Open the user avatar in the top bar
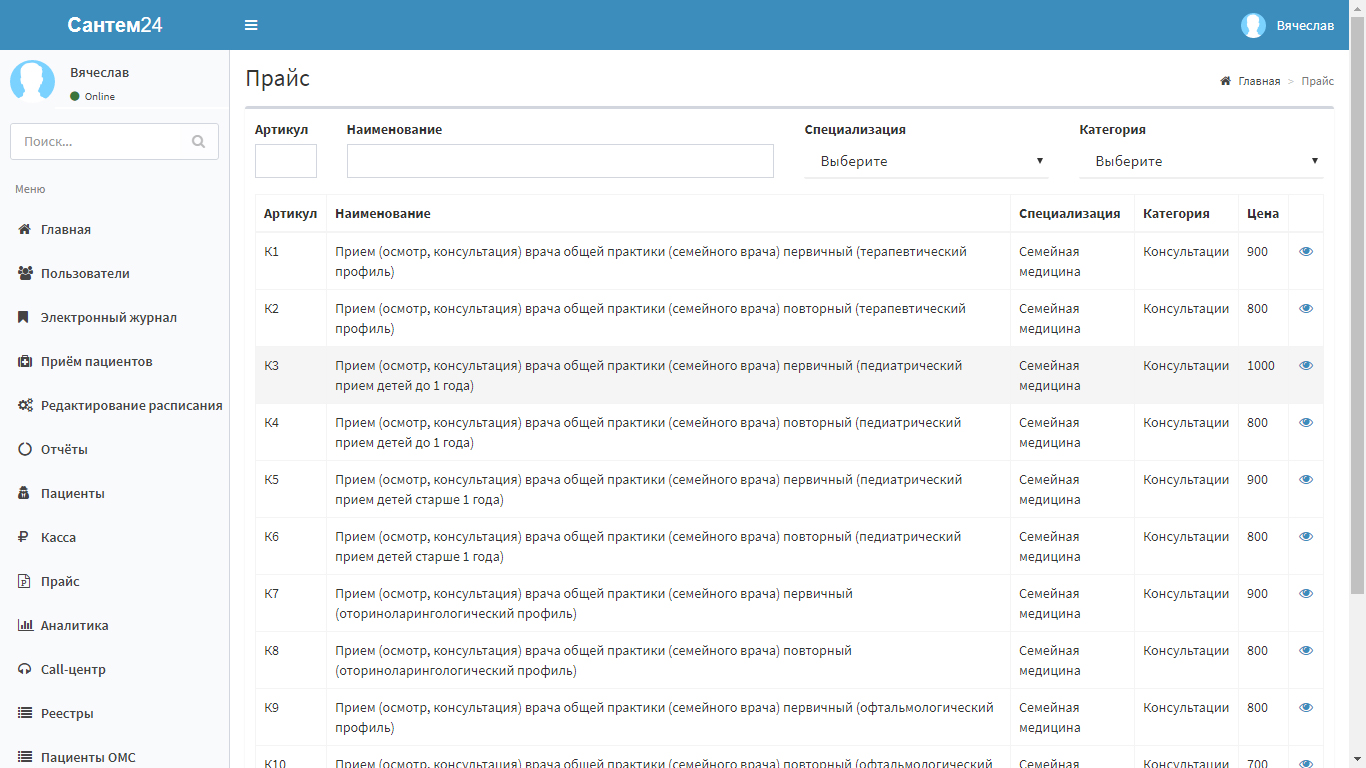The width and height of the screenshot is (1366, 768). tap(1253, 25)
